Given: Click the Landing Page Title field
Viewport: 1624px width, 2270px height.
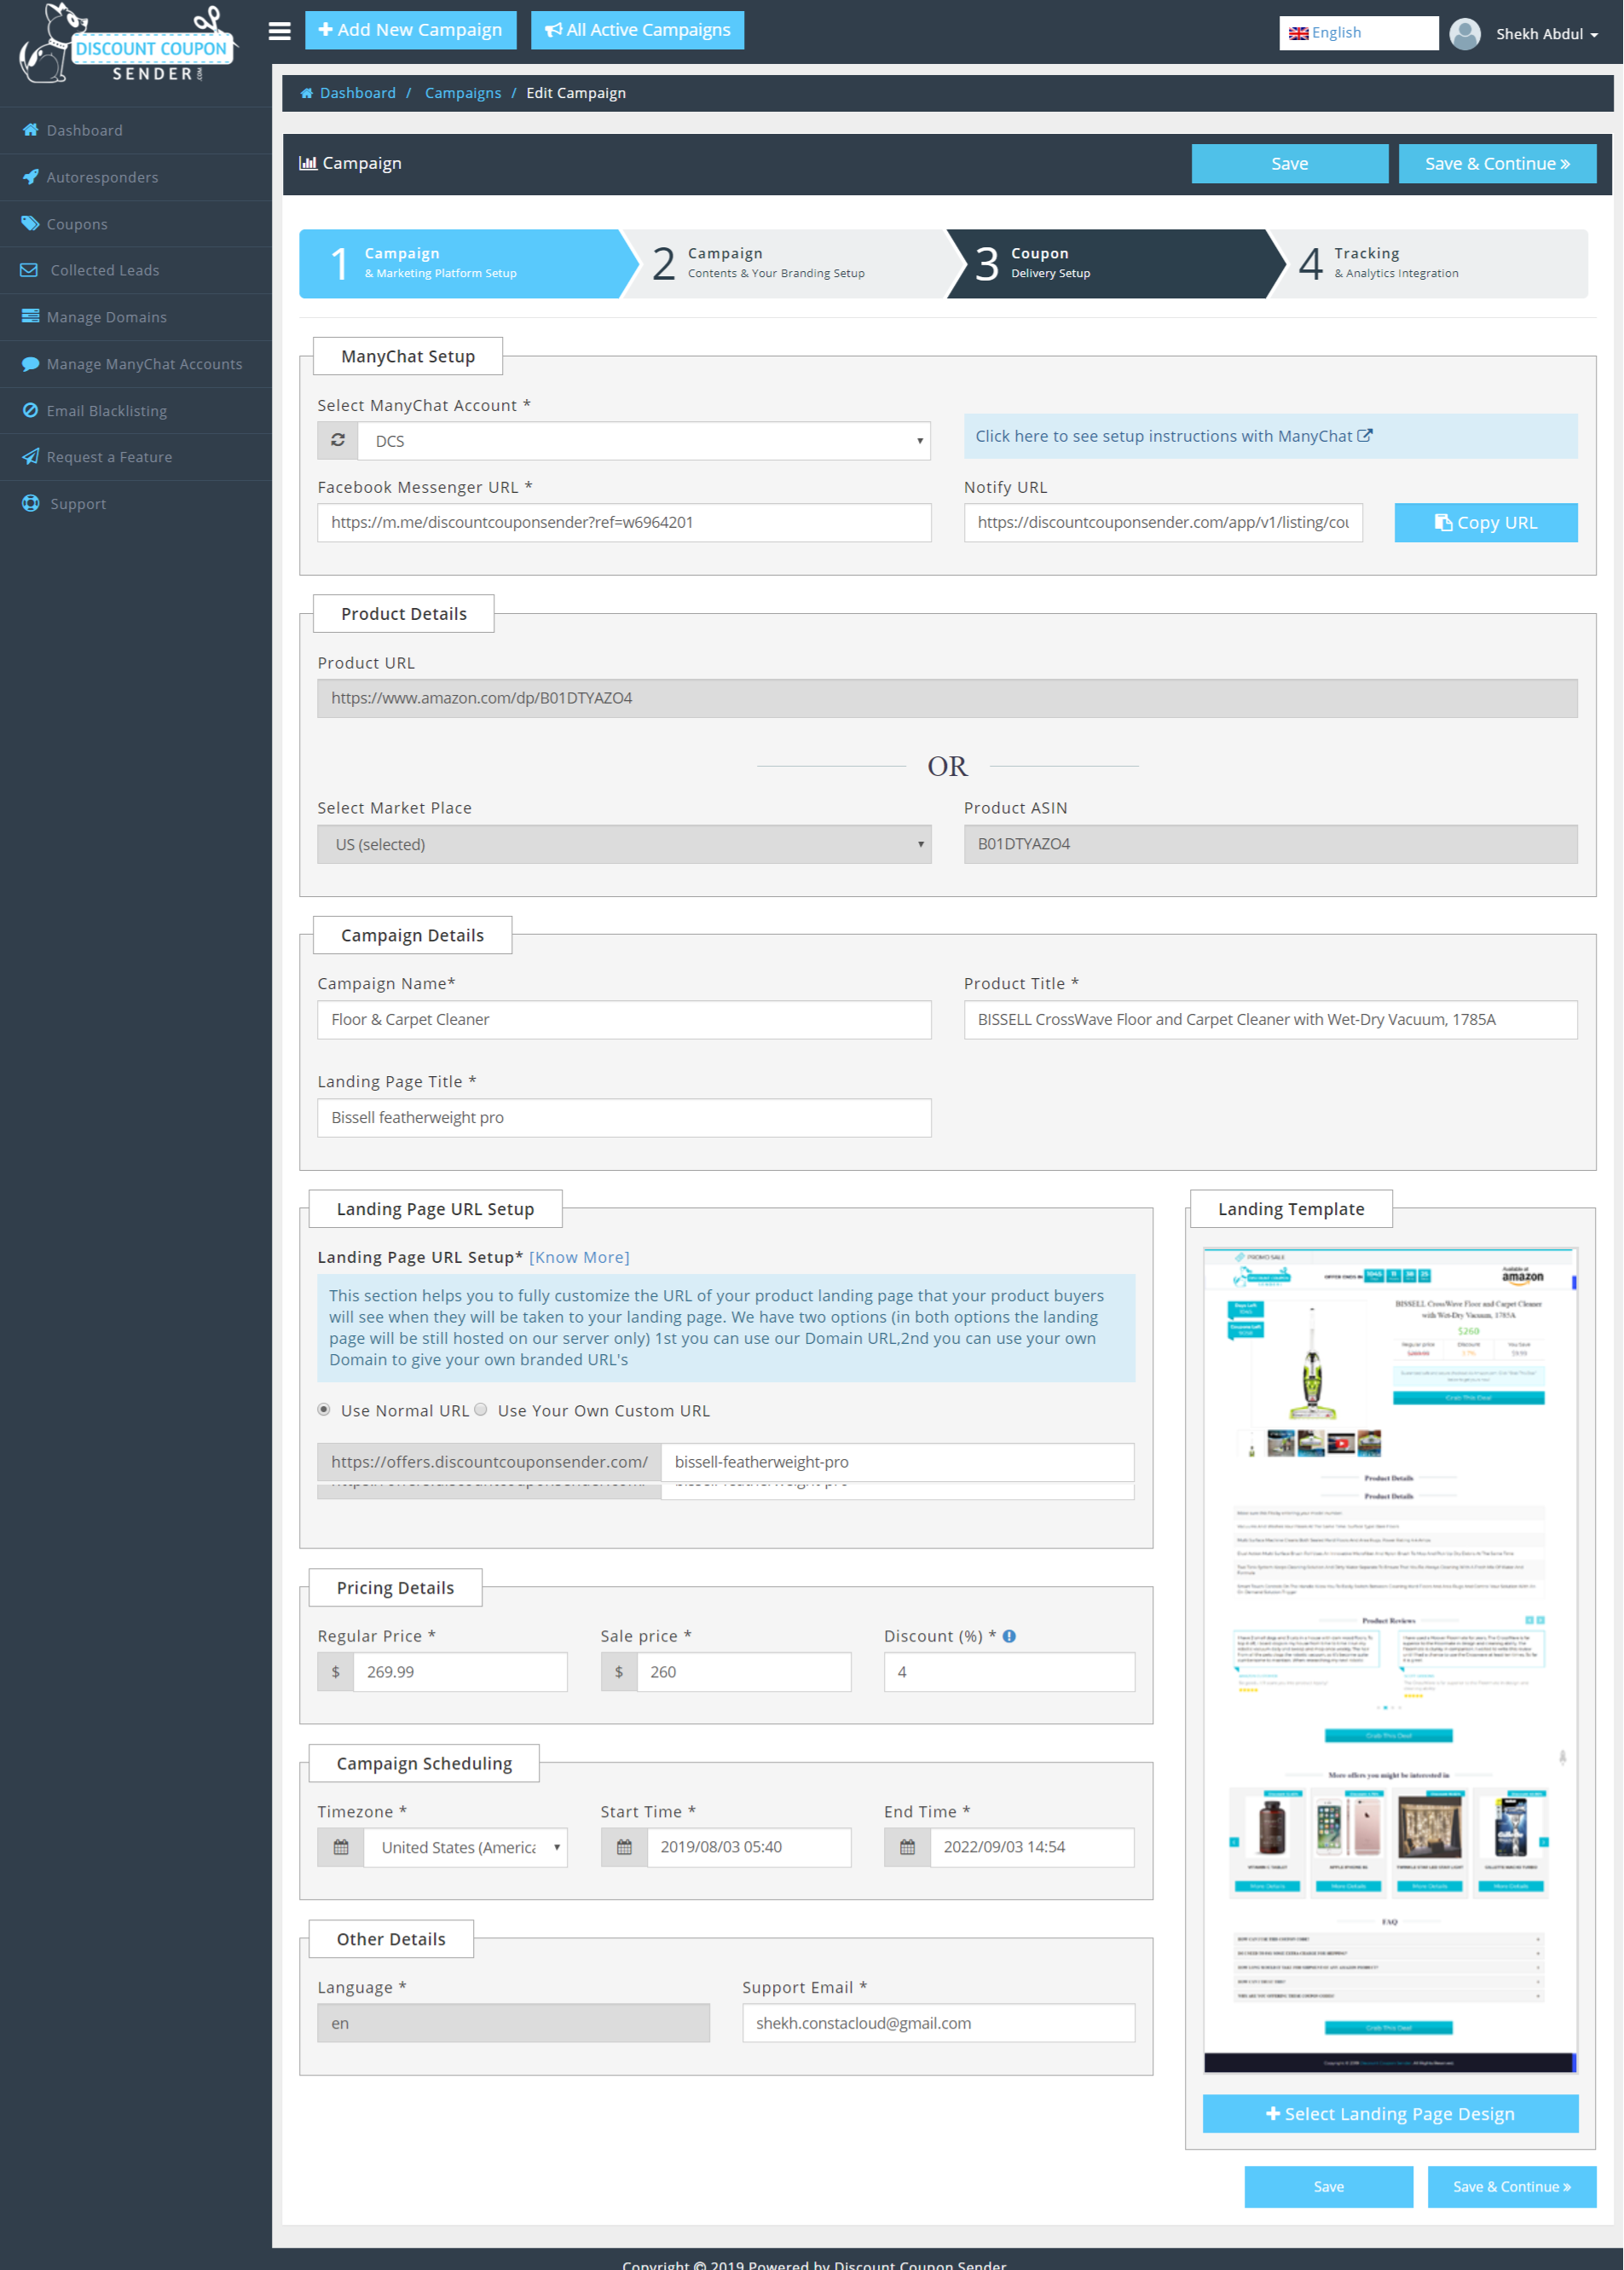Looking at the screenshot, I should (624, 1117).
